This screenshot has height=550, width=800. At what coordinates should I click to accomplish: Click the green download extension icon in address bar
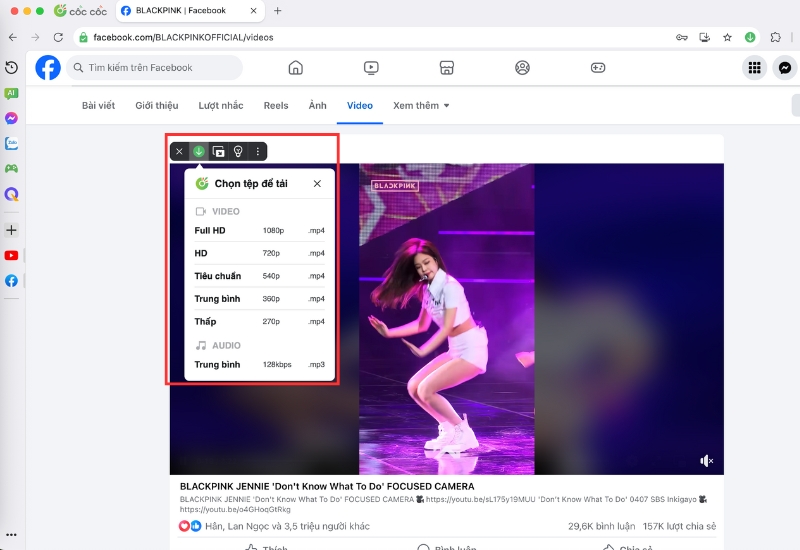pos(750,37)
